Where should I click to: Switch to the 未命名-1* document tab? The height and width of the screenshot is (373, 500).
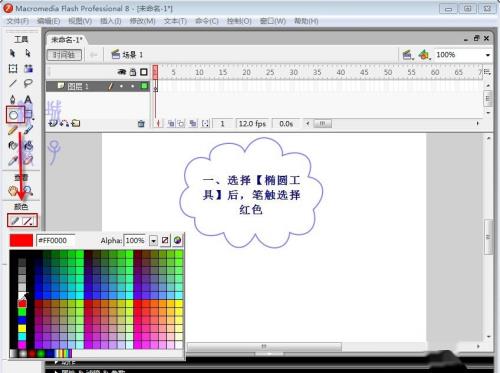[67, 40]
